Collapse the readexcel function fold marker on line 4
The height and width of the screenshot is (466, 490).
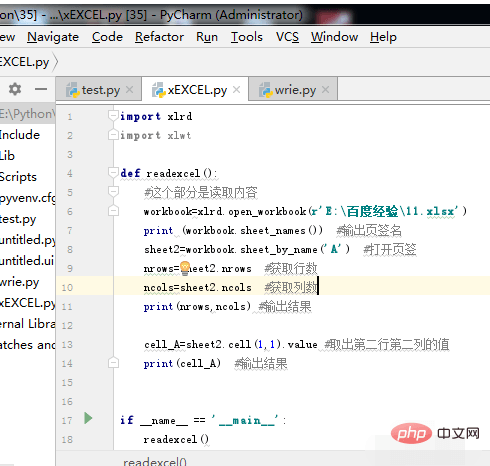[x=113, y=173]
